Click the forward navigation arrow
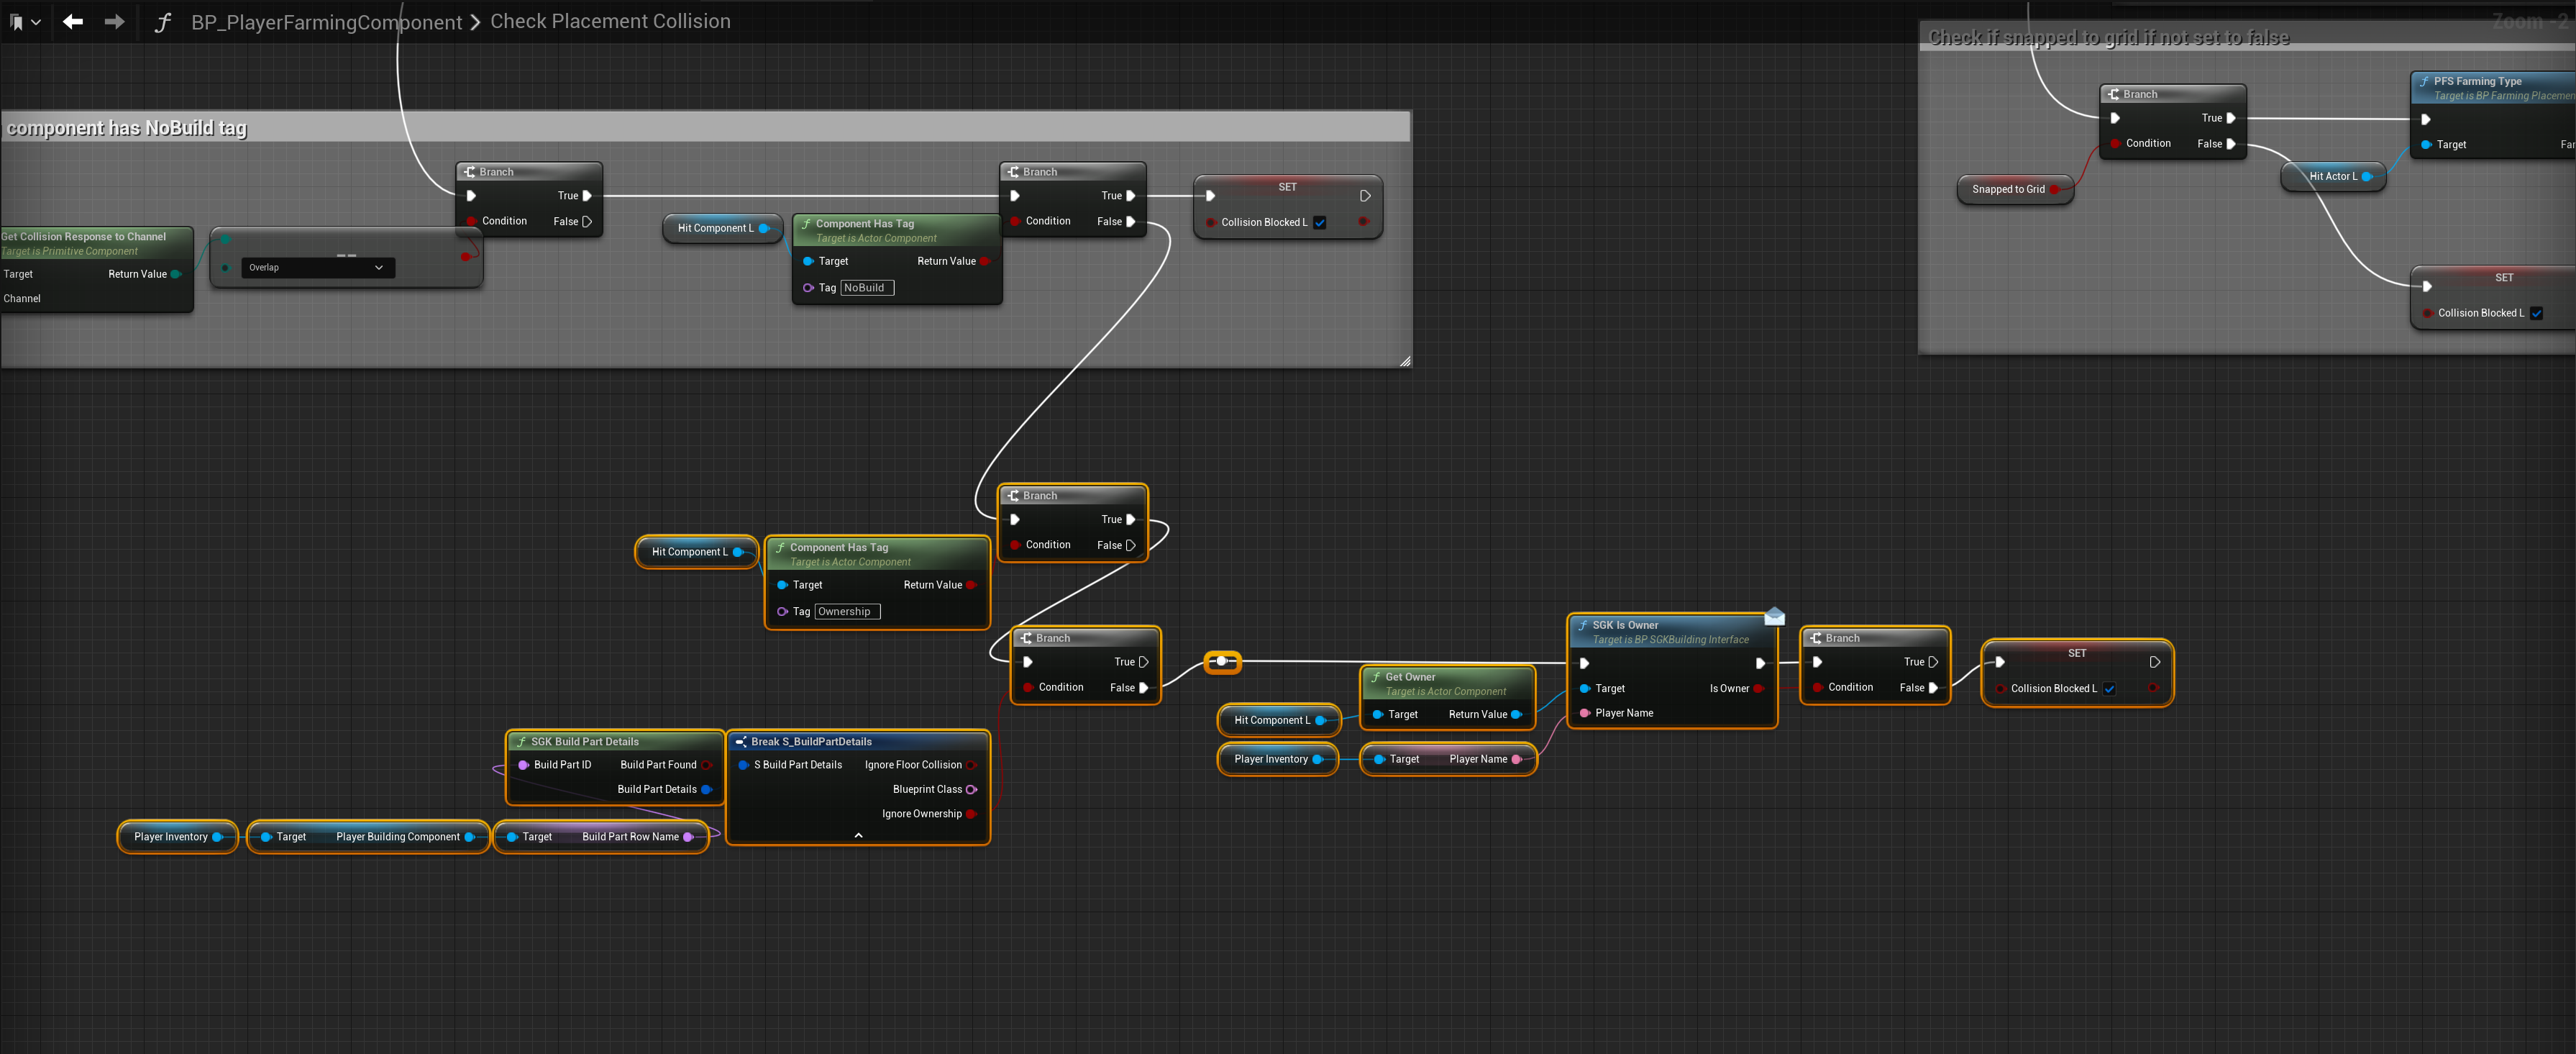 114,21
